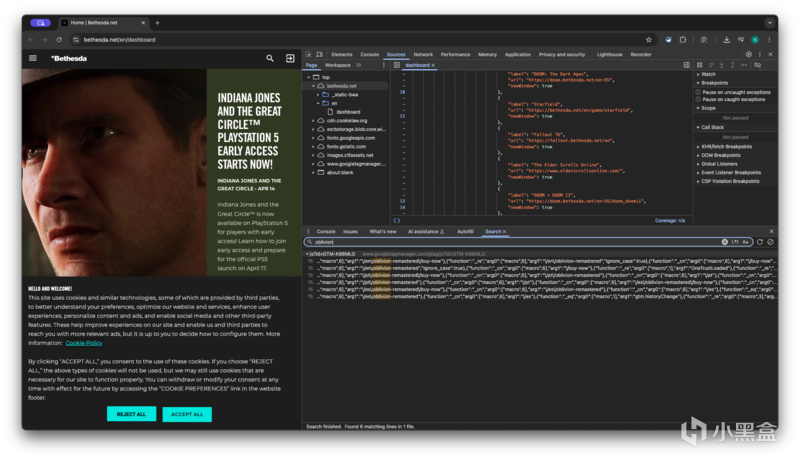
Task: Open the Issues drawer tab
Action: click(x=351, y=232)
